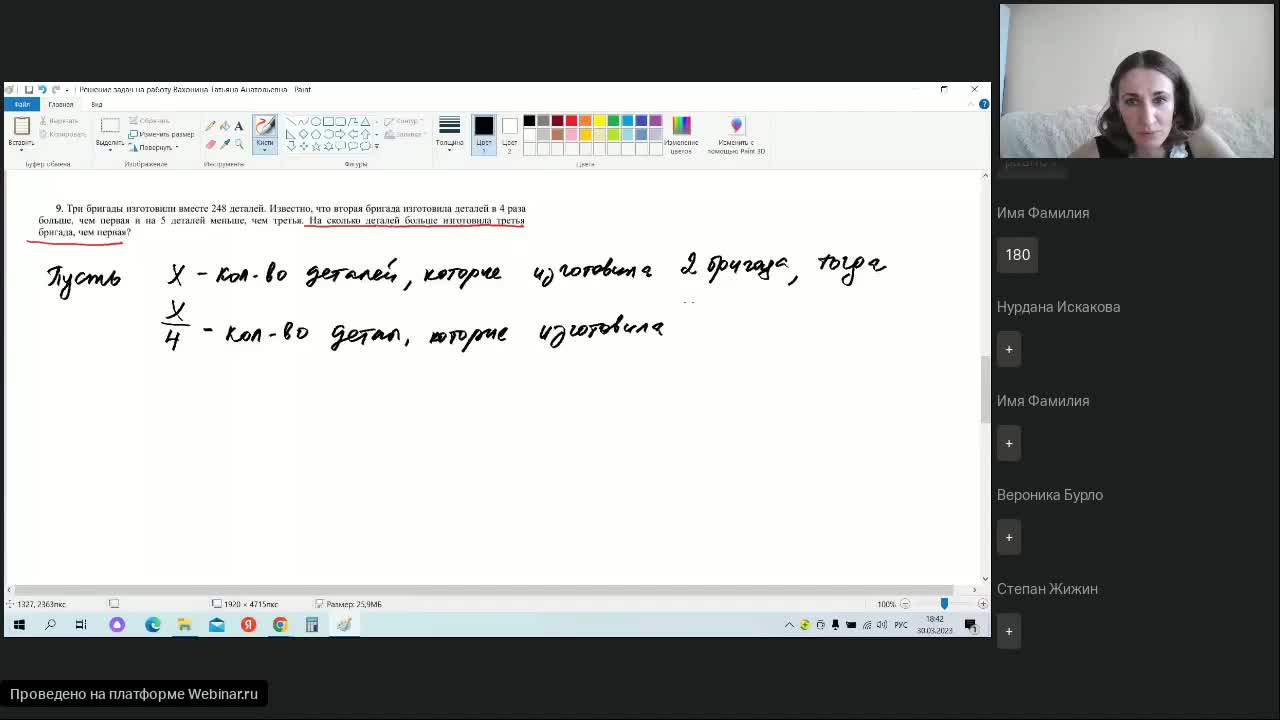Viewport: 1280px width, 720px height.
Task: Open Microsoft Edge from taskbar
Action: tap(152, 625)
